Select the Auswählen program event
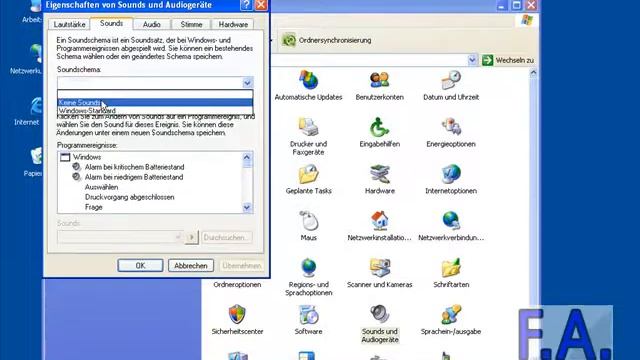The height and width of the screenshot is (360, 640). pos(101,187)
